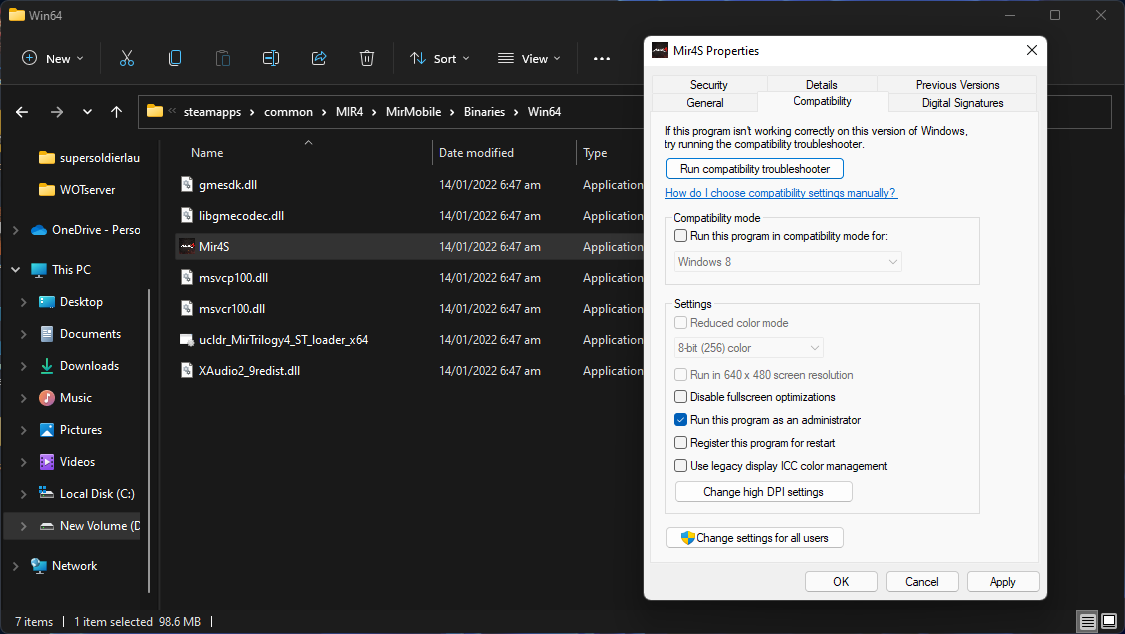Switch to the Digital Signatures tab

point(962,103)
